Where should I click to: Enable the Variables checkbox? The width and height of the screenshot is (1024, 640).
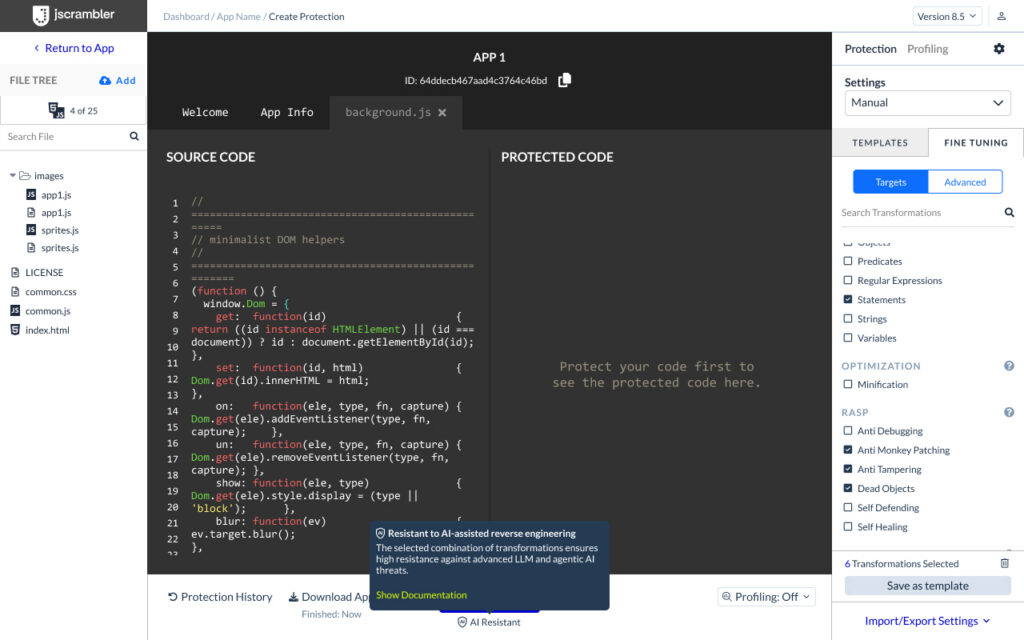pyautogui.click(x=848, y=338)
